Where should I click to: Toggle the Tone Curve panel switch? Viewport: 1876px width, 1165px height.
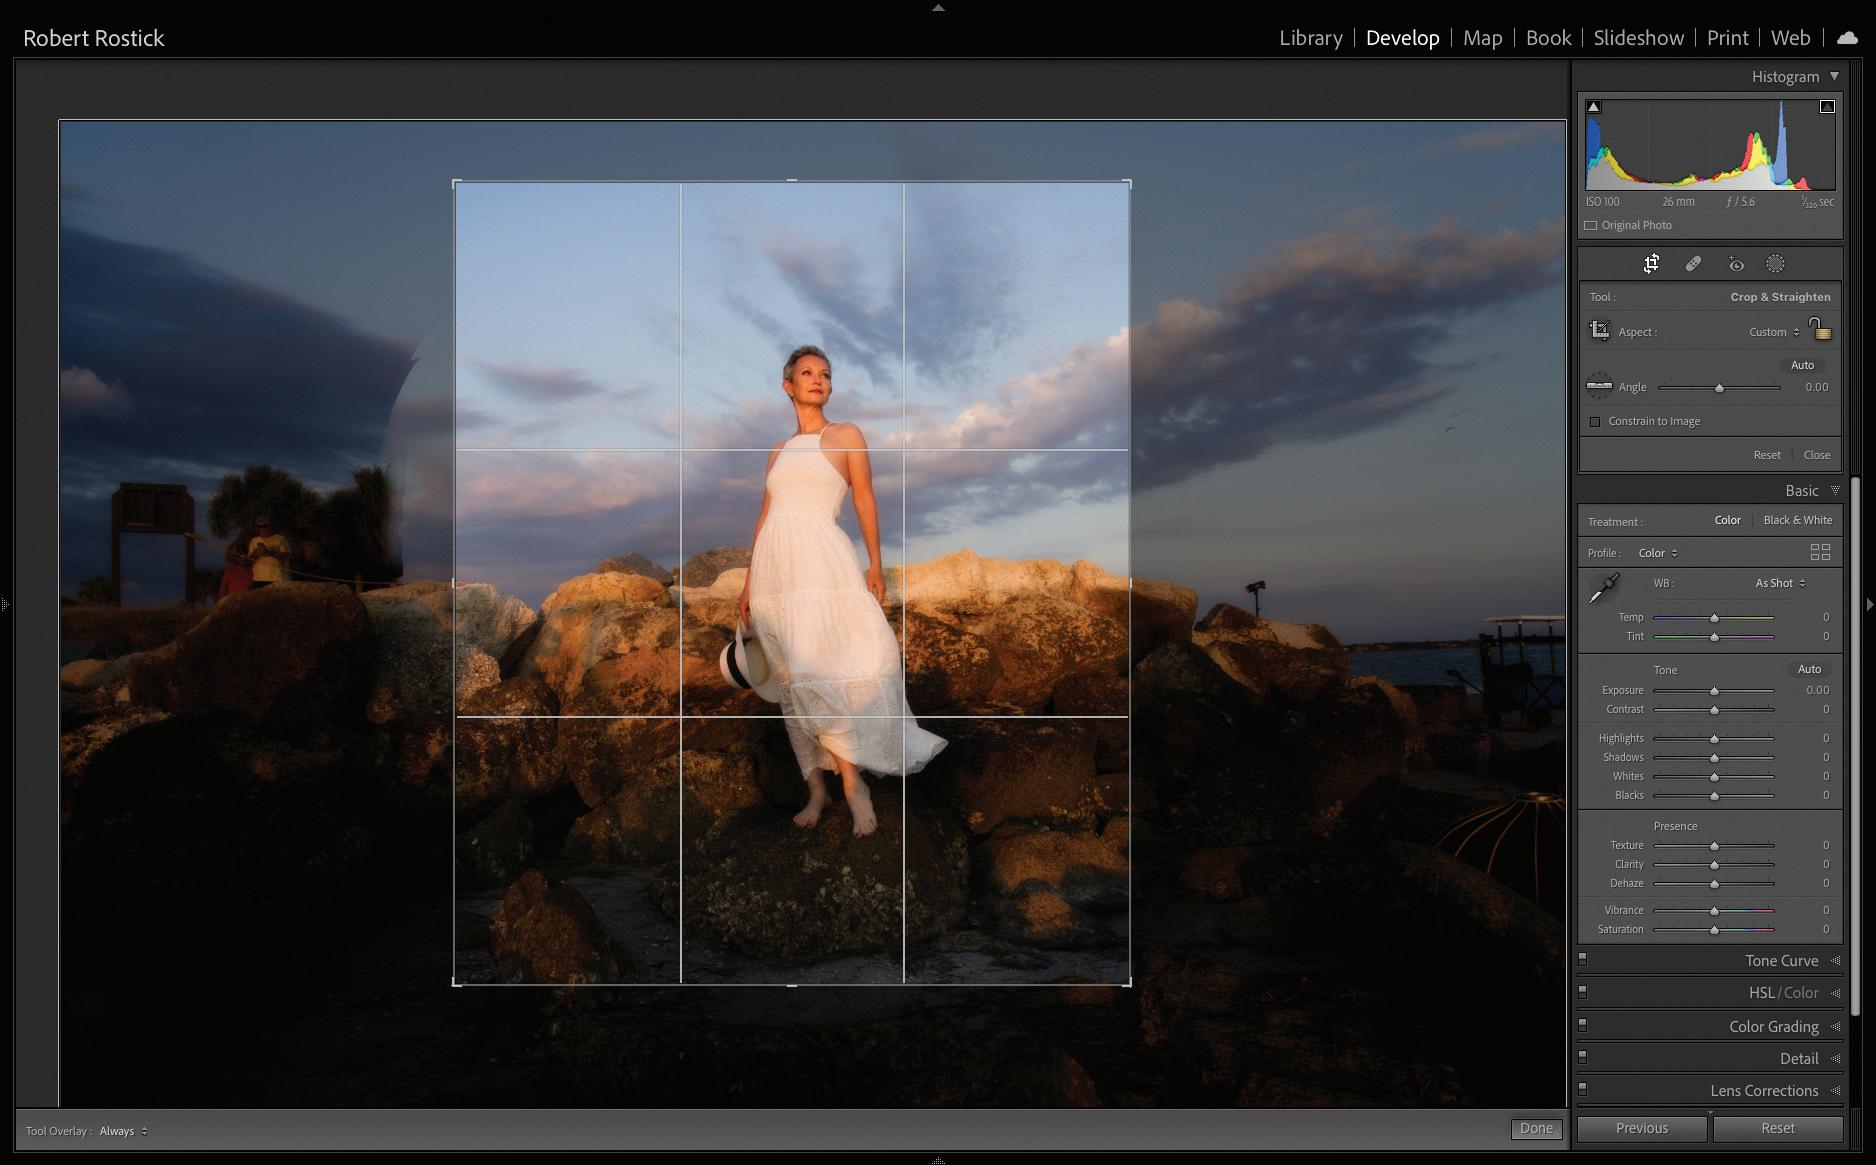point(1583,960)
